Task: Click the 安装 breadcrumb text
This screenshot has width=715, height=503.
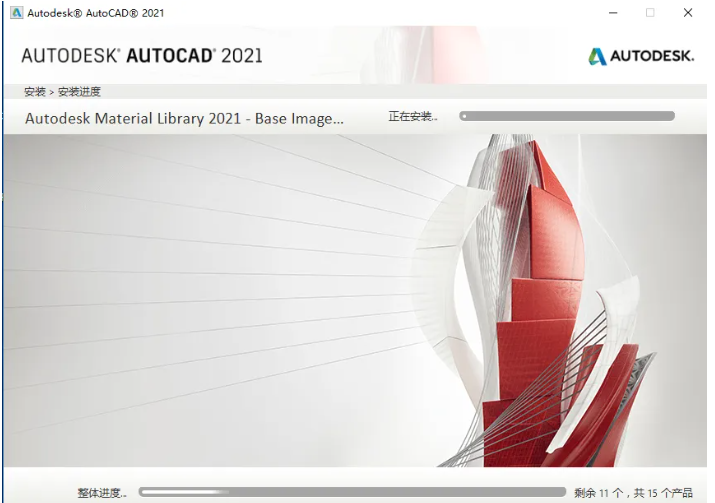Action: click(x=35, y=92)
